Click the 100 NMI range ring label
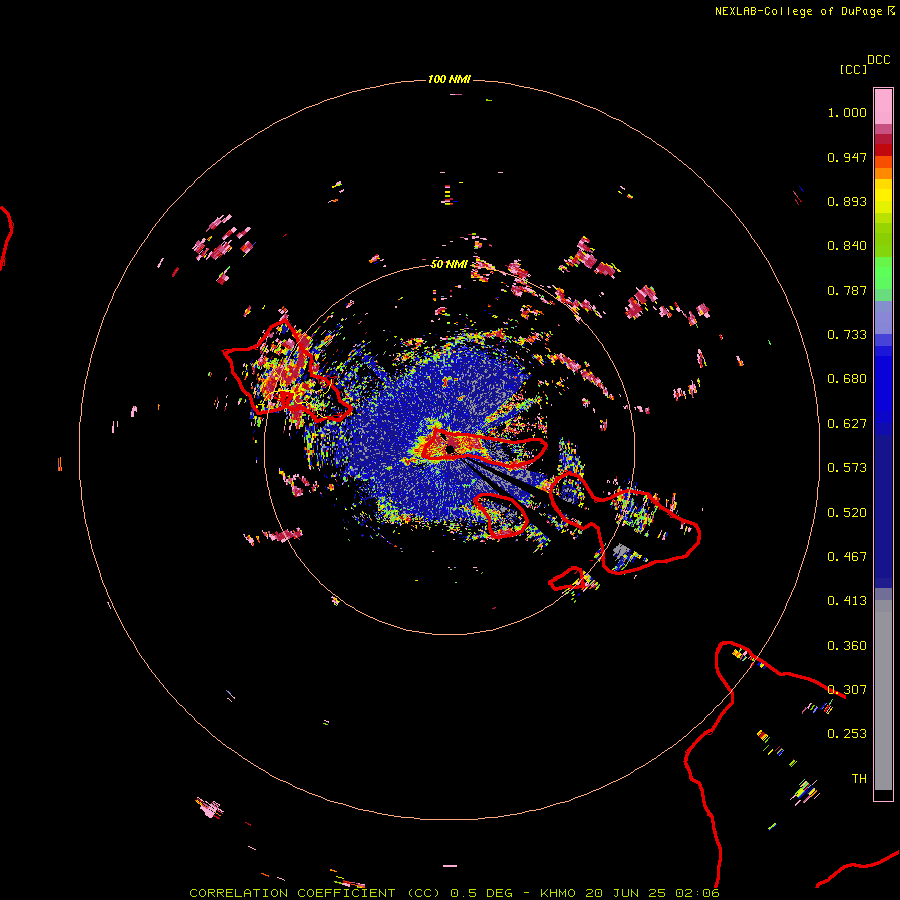Image resolution: width=900 pixels, height=900 pixels. 449,79
